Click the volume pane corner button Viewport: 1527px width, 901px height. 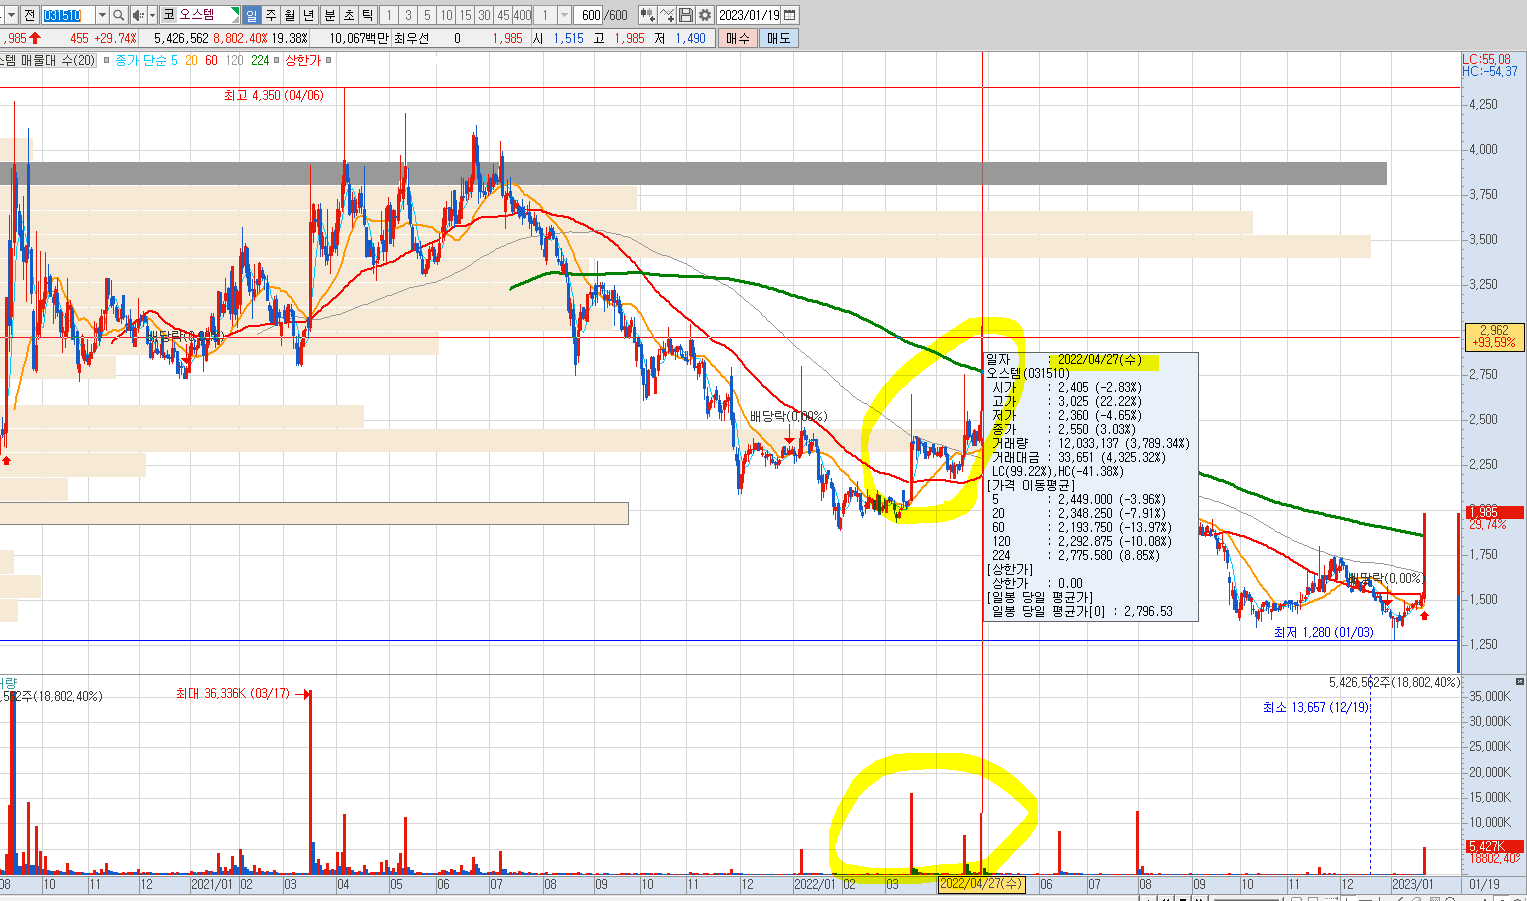(1520, 681)
